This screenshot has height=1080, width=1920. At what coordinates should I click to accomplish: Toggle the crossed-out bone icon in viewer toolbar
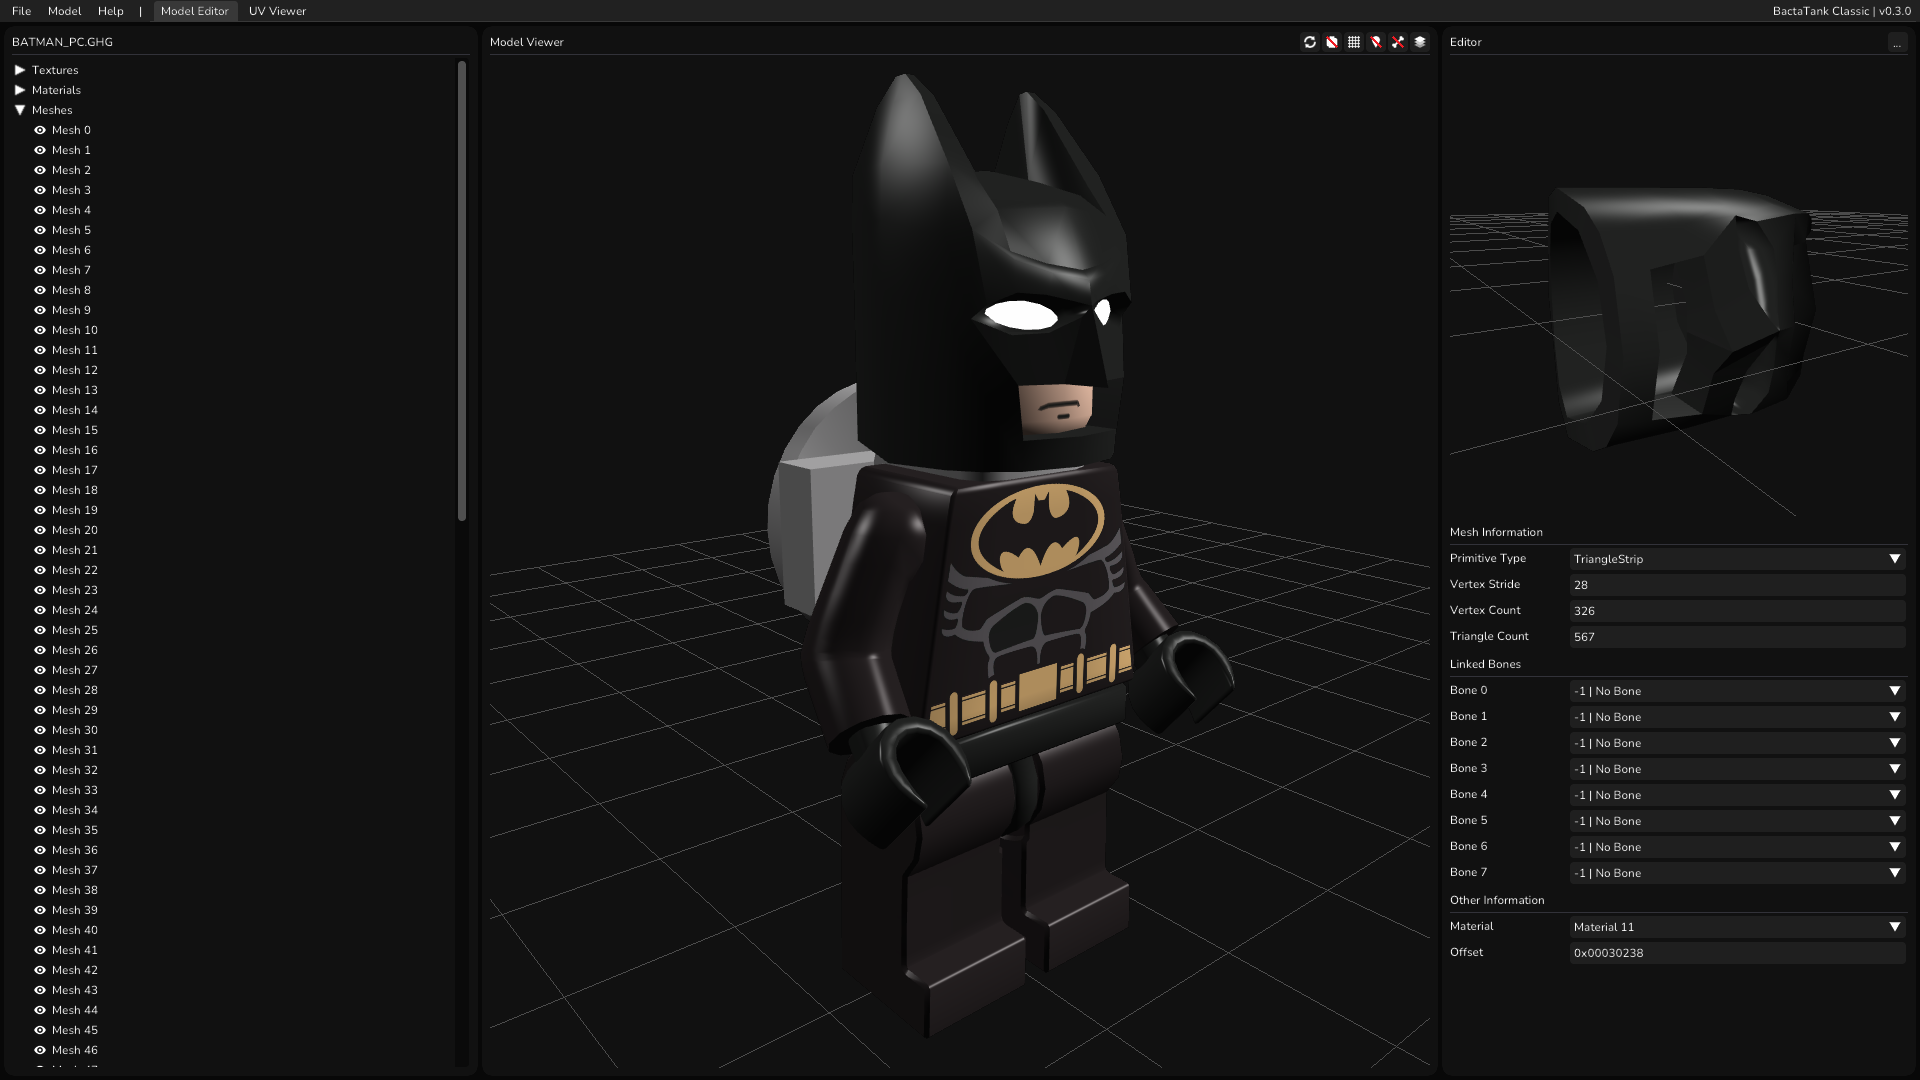coord(1398,42)
